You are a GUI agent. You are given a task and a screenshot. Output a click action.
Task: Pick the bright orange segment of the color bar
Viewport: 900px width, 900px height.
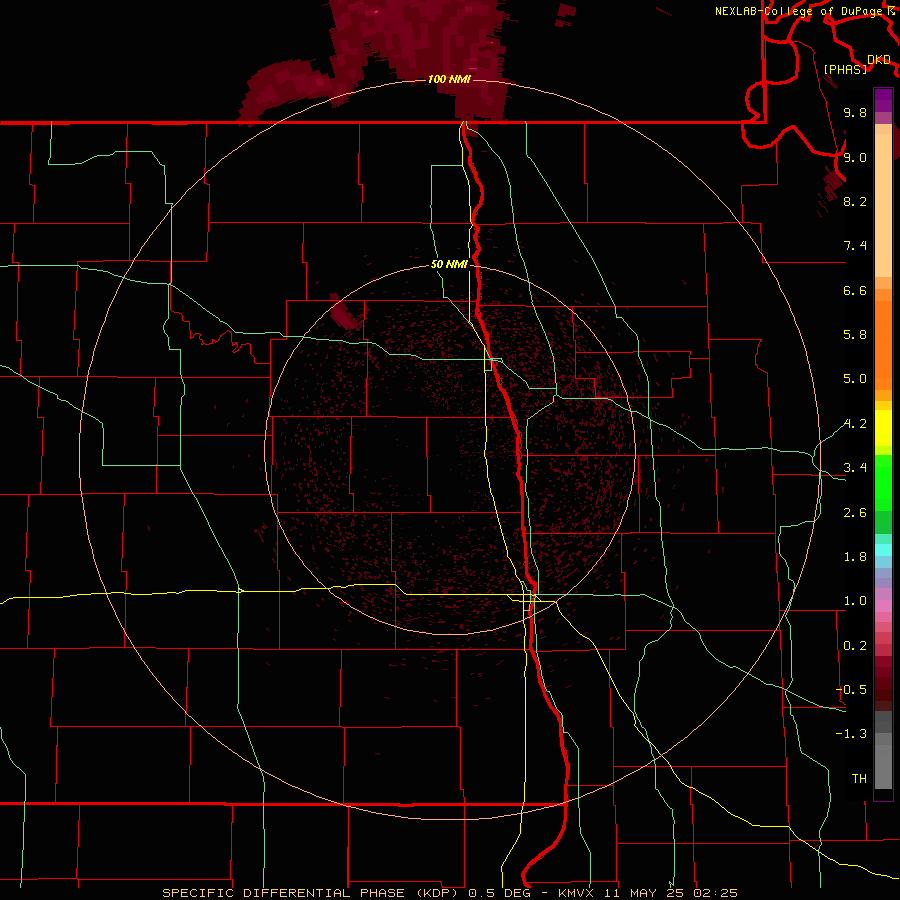coord(883,344)
